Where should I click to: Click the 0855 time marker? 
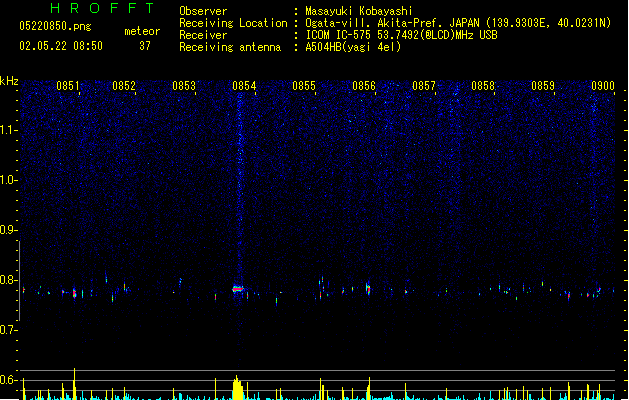[304, 86]
